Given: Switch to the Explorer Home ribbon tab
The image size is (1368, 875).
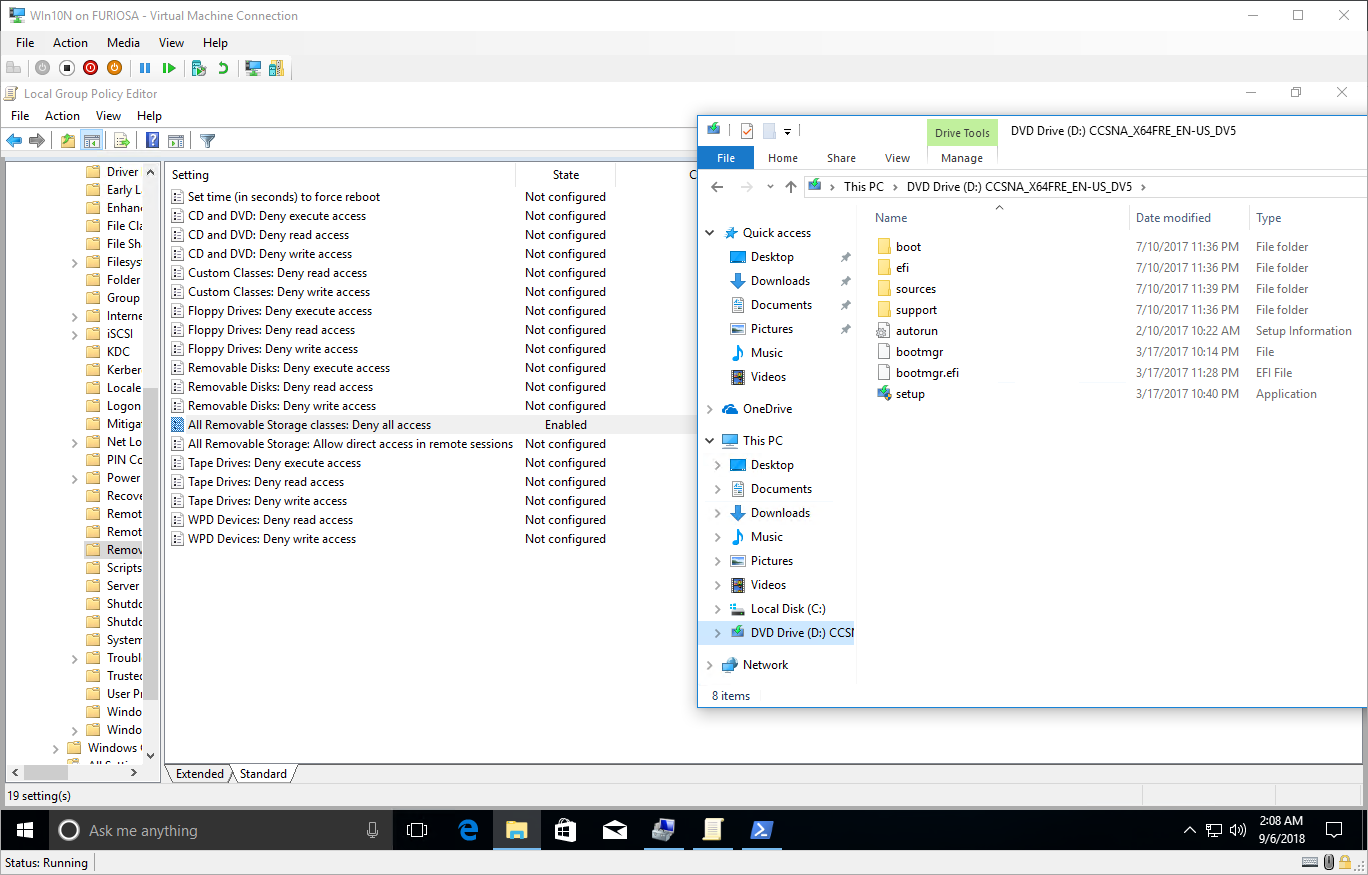Looking at the screenshot, I should 783,158.
